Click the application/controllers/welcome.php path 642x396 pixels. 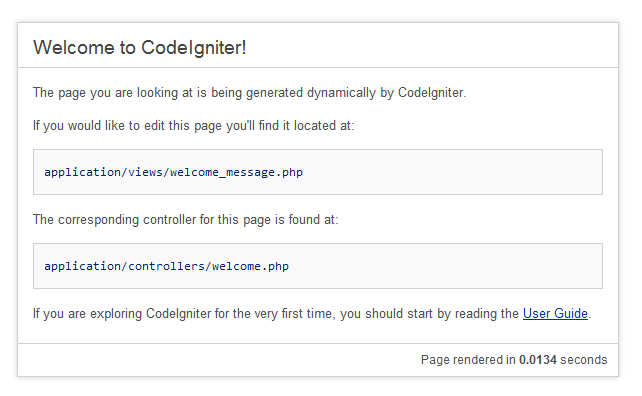point(167,266)
